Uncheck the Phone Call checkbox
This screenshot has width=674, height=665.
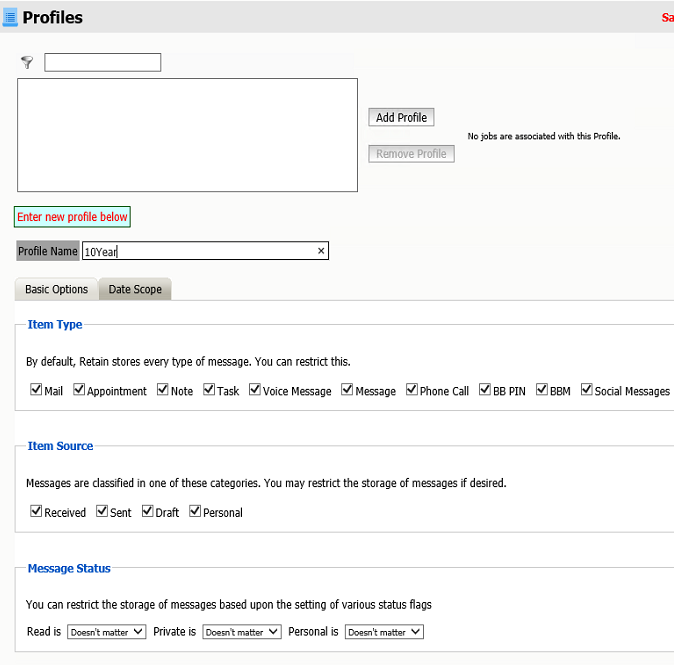[x=412, y=390]
